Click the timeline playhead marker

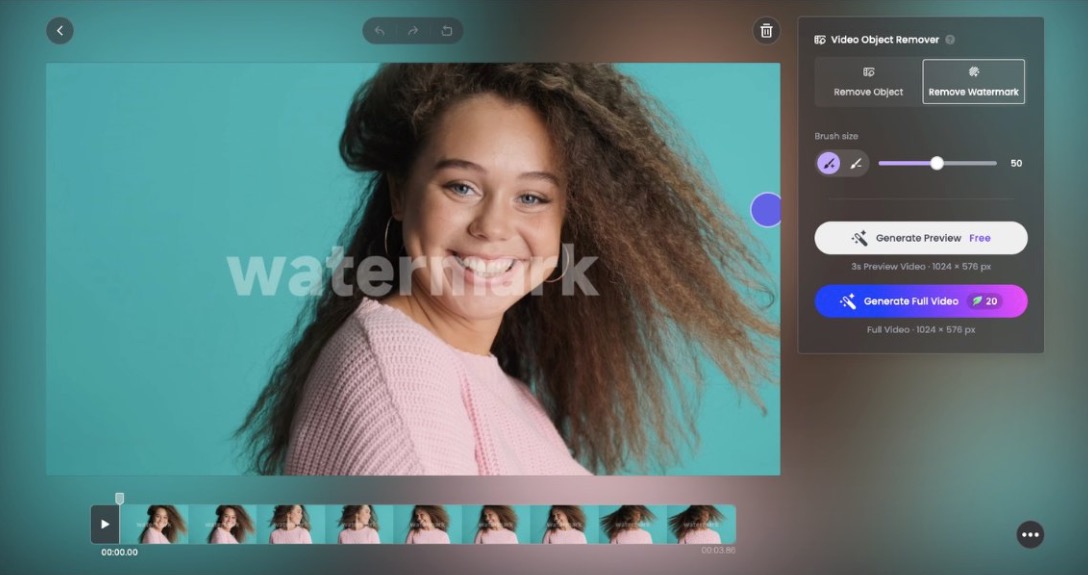pyautogui.click(x=119, y=498)
